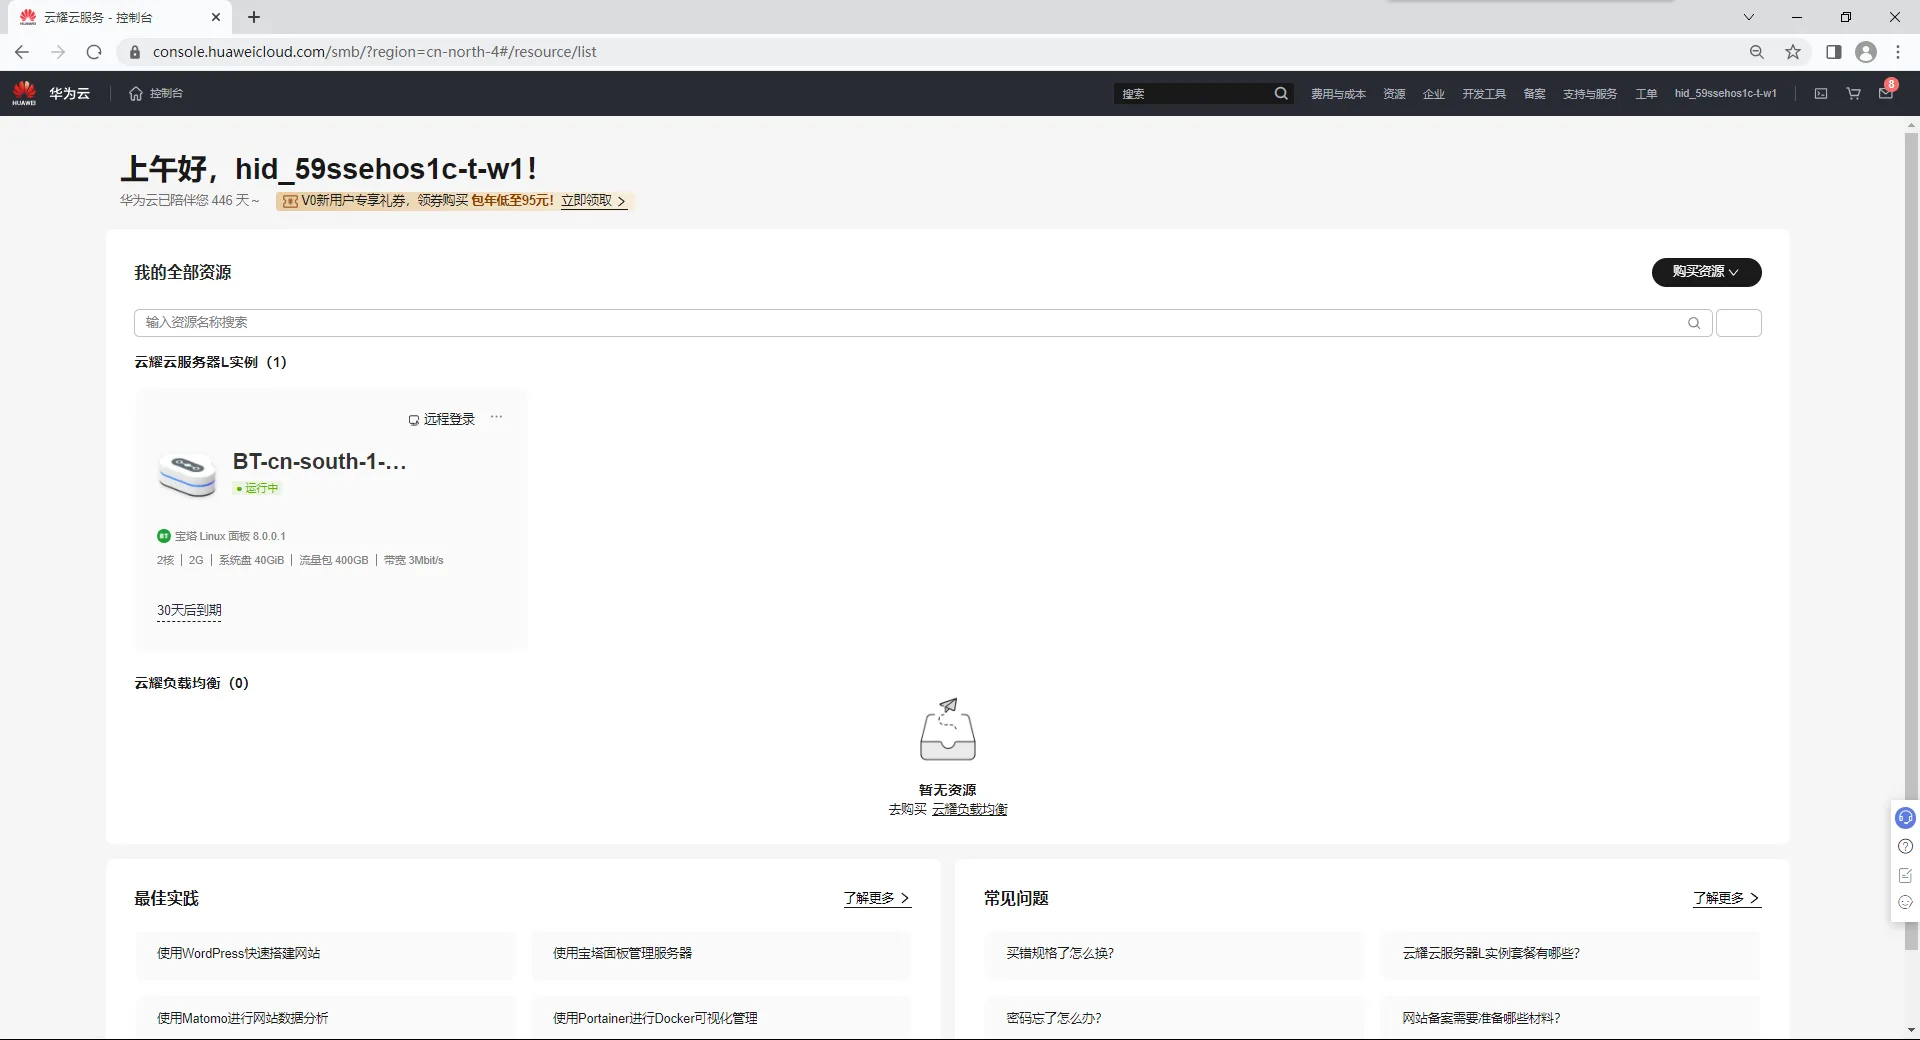Open the 买错规格了怎么换? question
Viewport: 1920px width, 1040px height.
point(1174,954)
